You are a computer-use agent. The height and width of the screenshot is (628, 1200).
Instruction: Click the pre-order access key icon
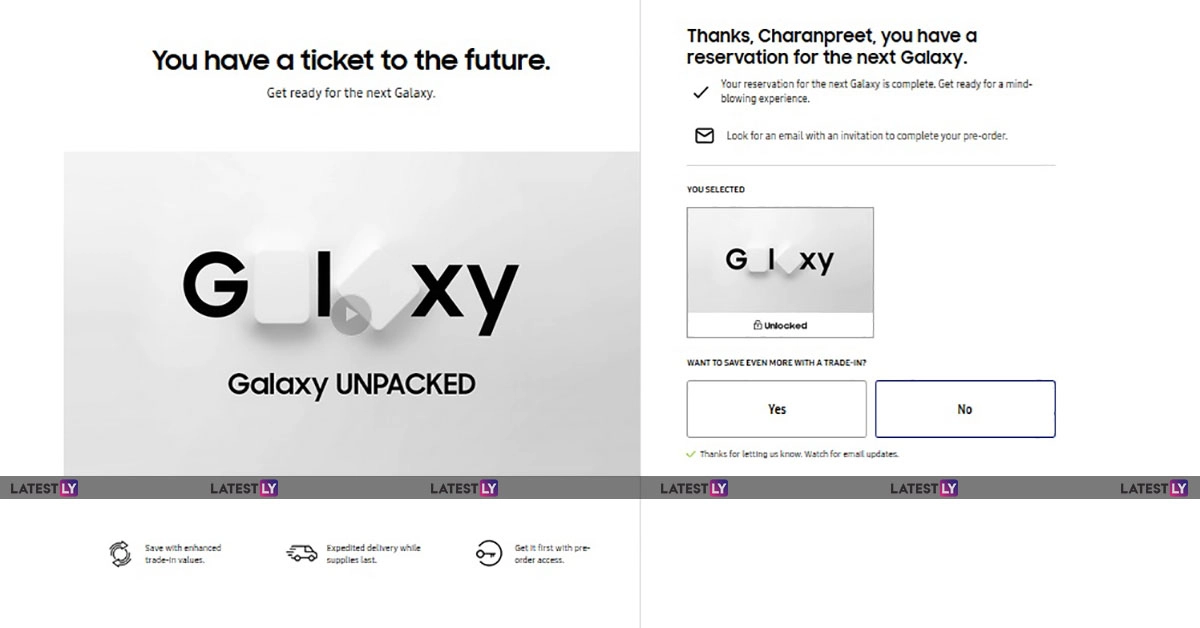pos(489,553)
